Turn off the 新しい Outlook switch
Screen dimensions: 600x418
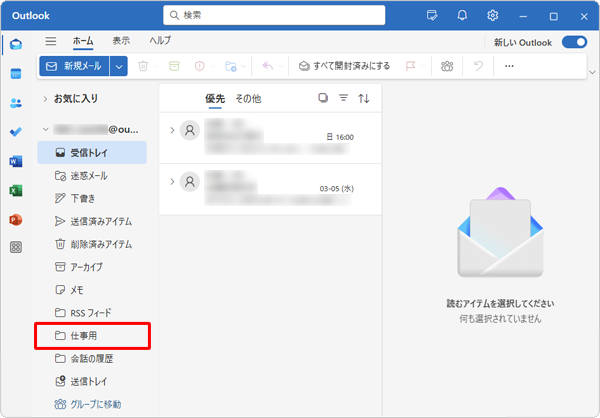pyautogui.click(x=574, y=42)
